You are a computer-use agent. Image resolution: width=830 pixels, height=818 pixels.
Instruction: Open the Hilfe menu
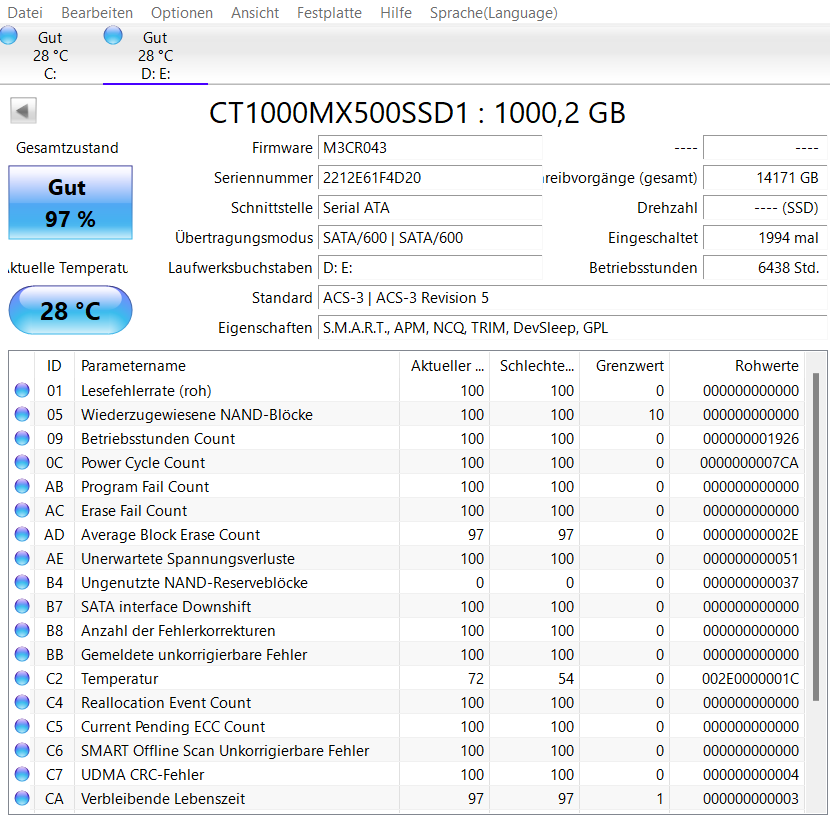click(x=395, y=13)
